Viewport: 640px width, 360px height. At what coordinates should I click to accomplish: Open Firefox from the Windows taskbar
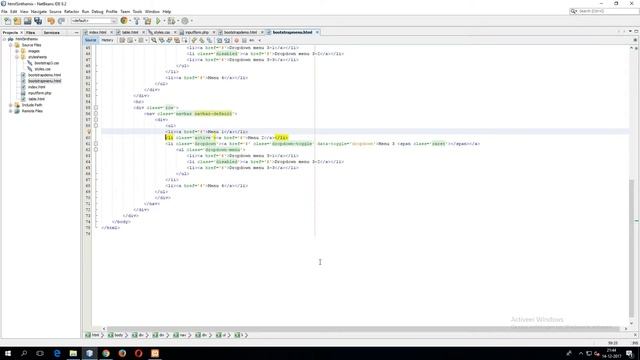pos(122,353)
